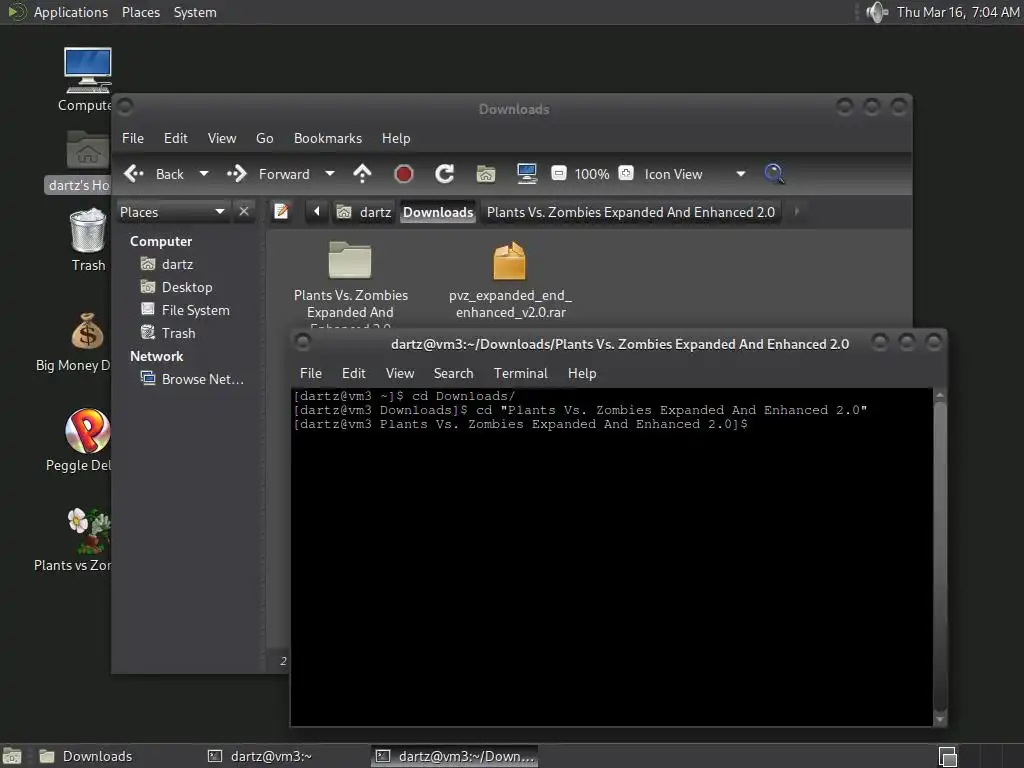Open the Icon View mode dropdown

tap(694, 174)
